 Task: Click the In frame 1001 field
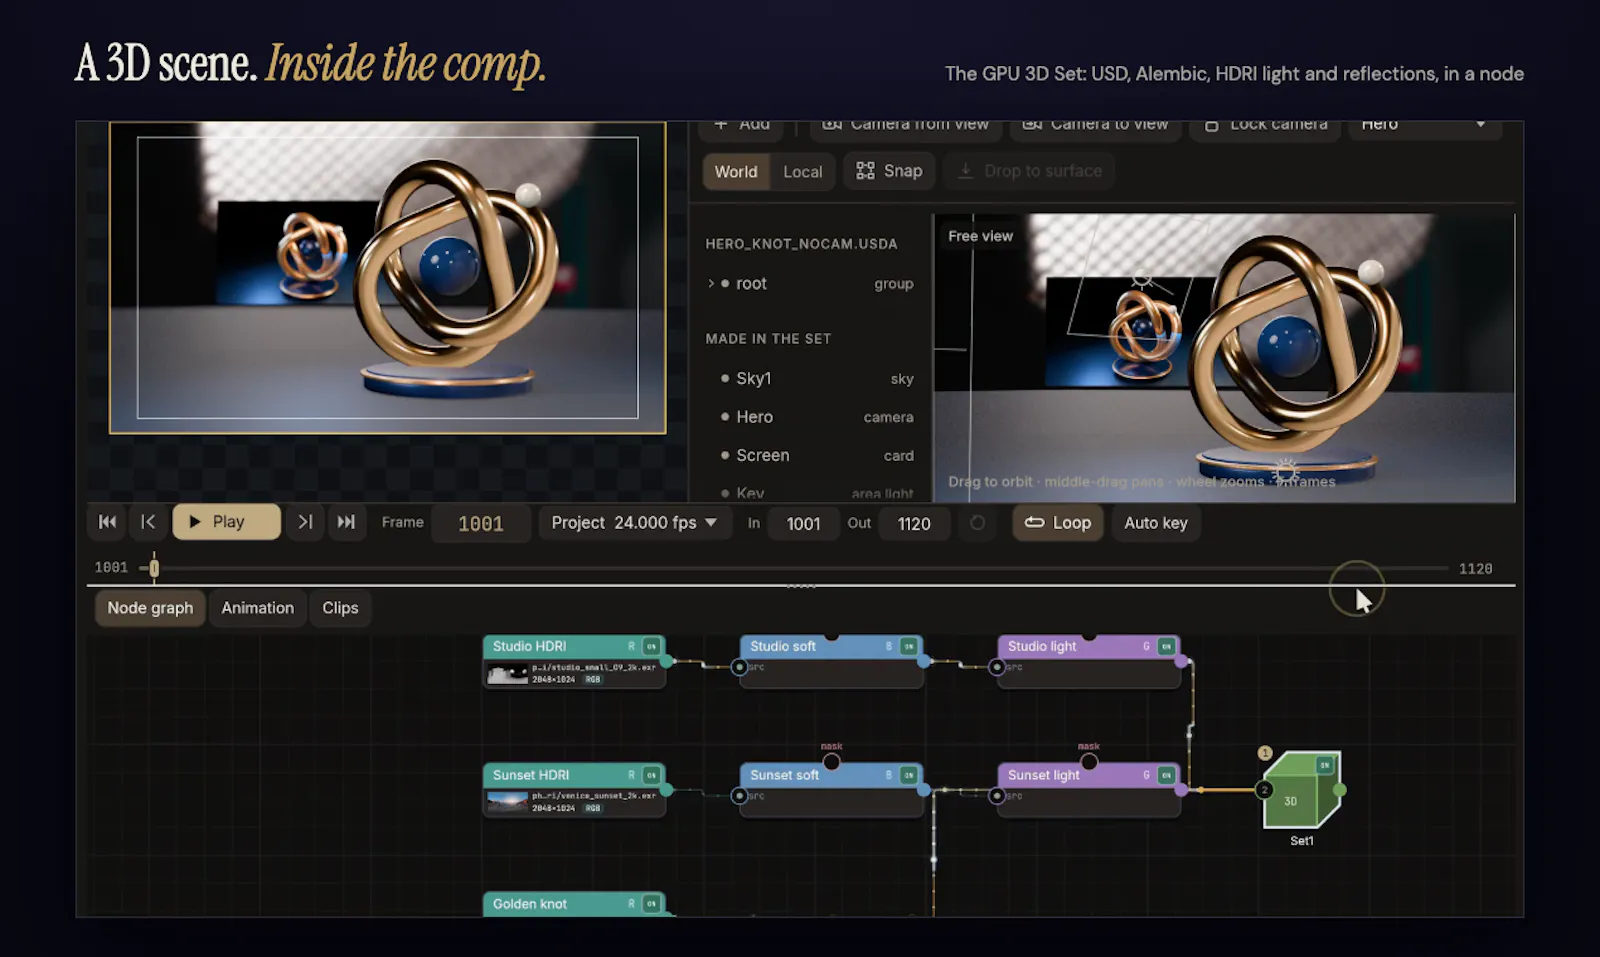pos(803,524)
